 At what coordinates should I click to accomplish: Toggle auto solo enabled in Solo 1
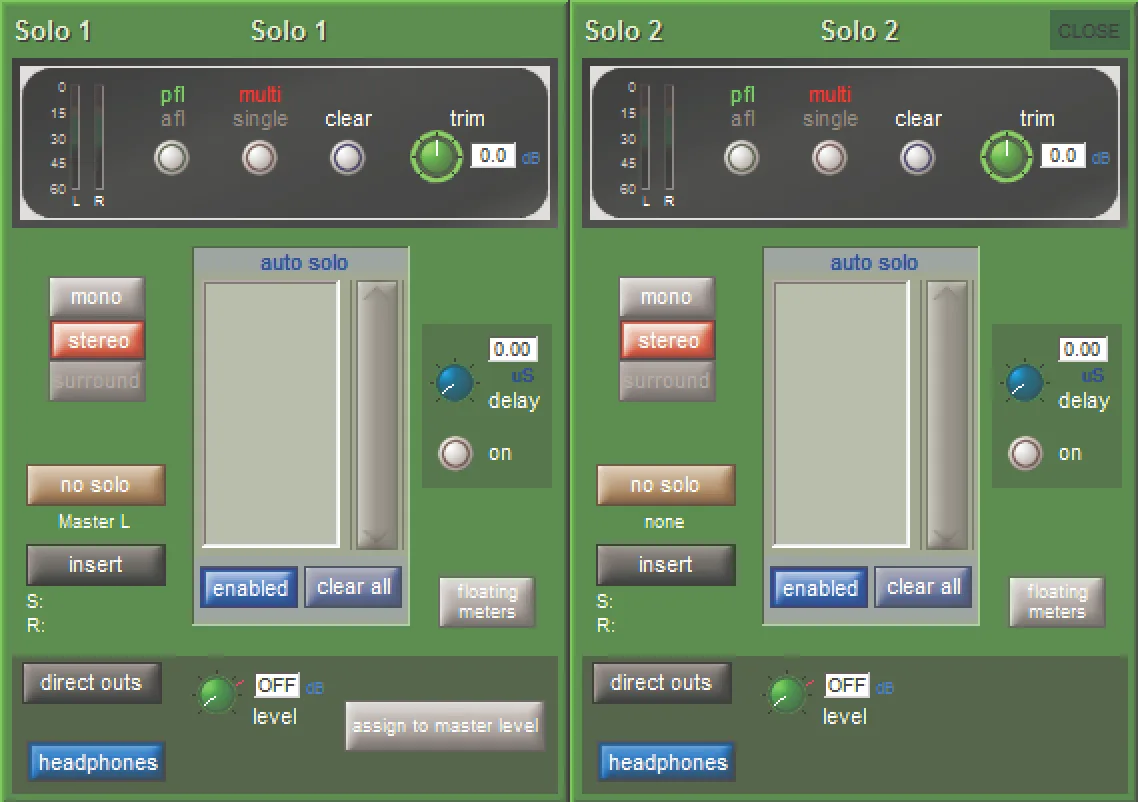point(250,587)
